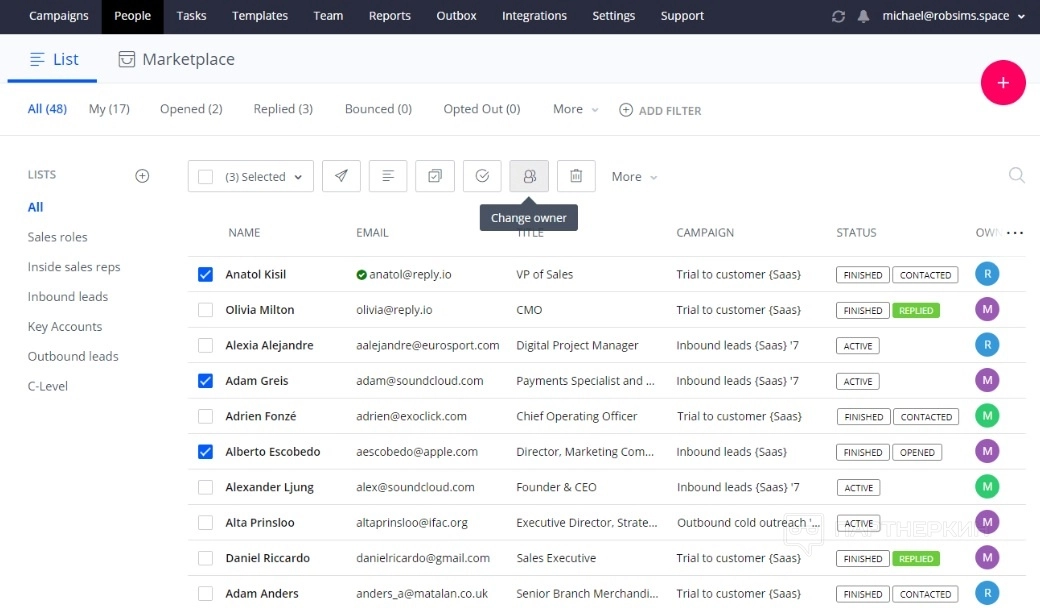Viewport: 1040px width, 608px height.
Task: Click the trash delete icon
Action: coord(576,176)
